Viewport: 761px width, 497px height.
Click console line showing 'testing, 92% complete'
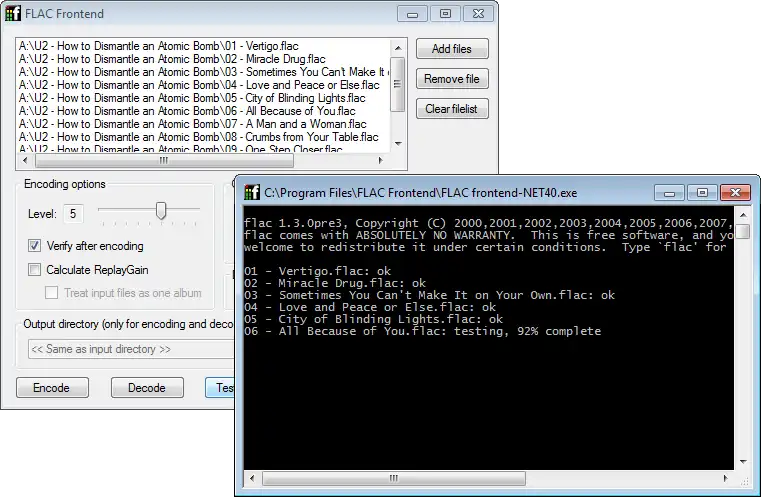423,331
